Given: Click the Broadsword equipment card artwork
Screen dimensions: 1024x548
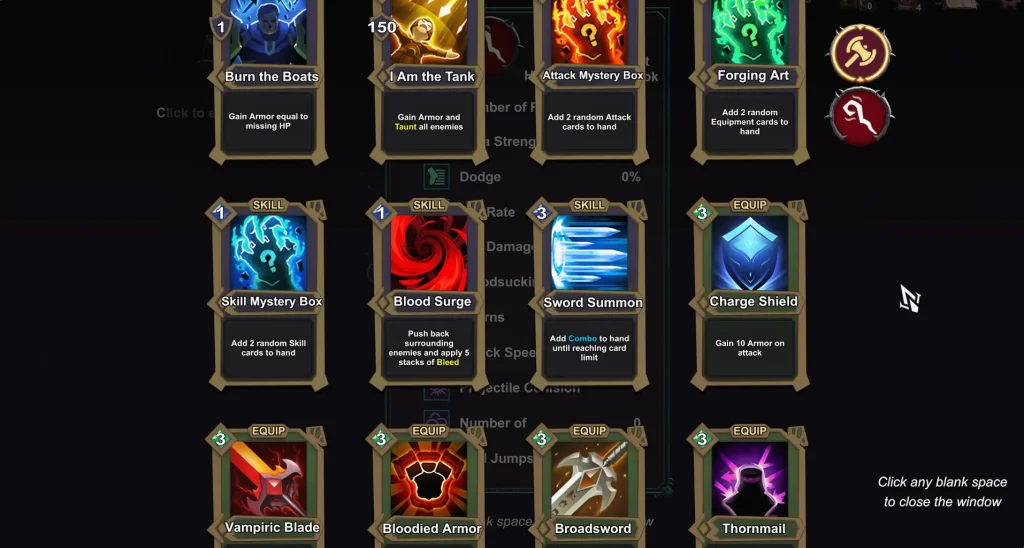Looking at the screenshot, I should point(589,479).
